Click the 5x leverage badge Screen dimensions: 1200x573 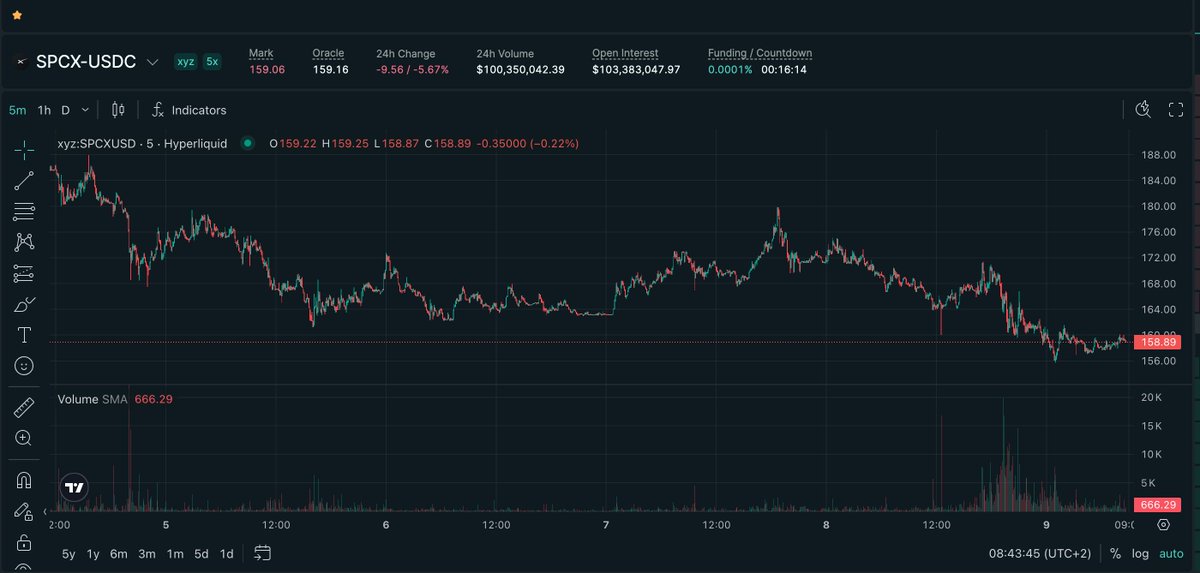(x=212, y=62)
